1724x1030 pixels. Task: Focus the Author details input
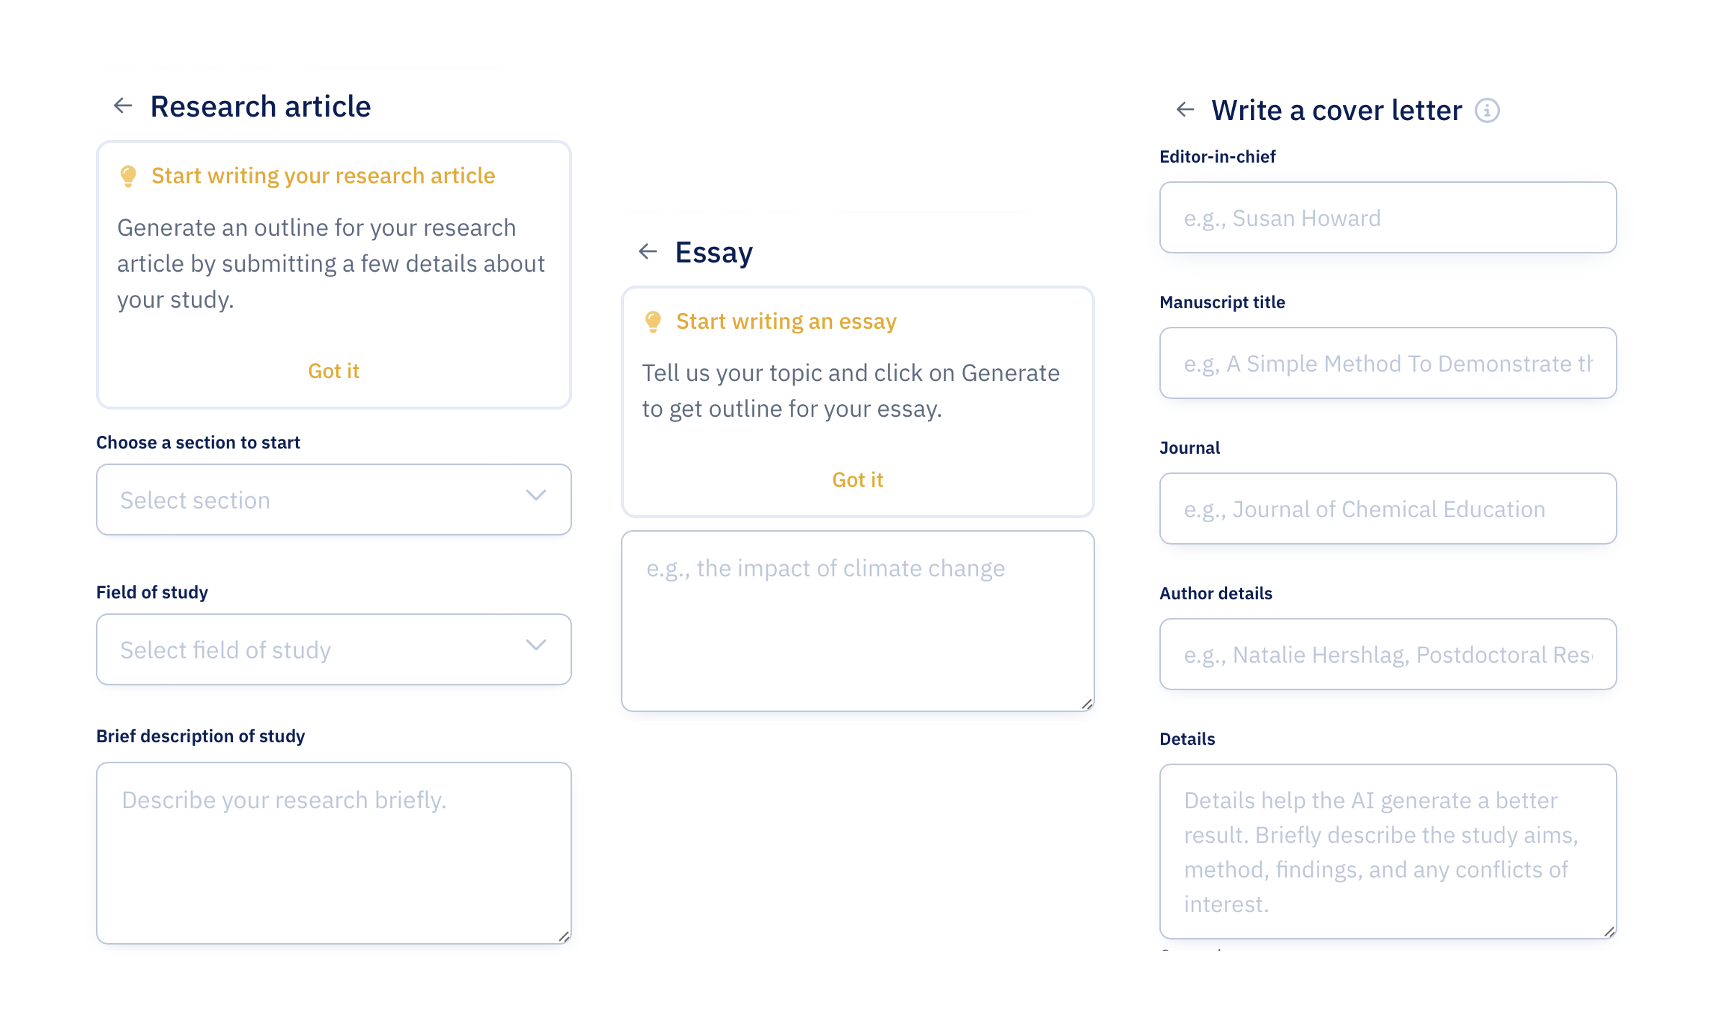click(x=1387, y=654)
